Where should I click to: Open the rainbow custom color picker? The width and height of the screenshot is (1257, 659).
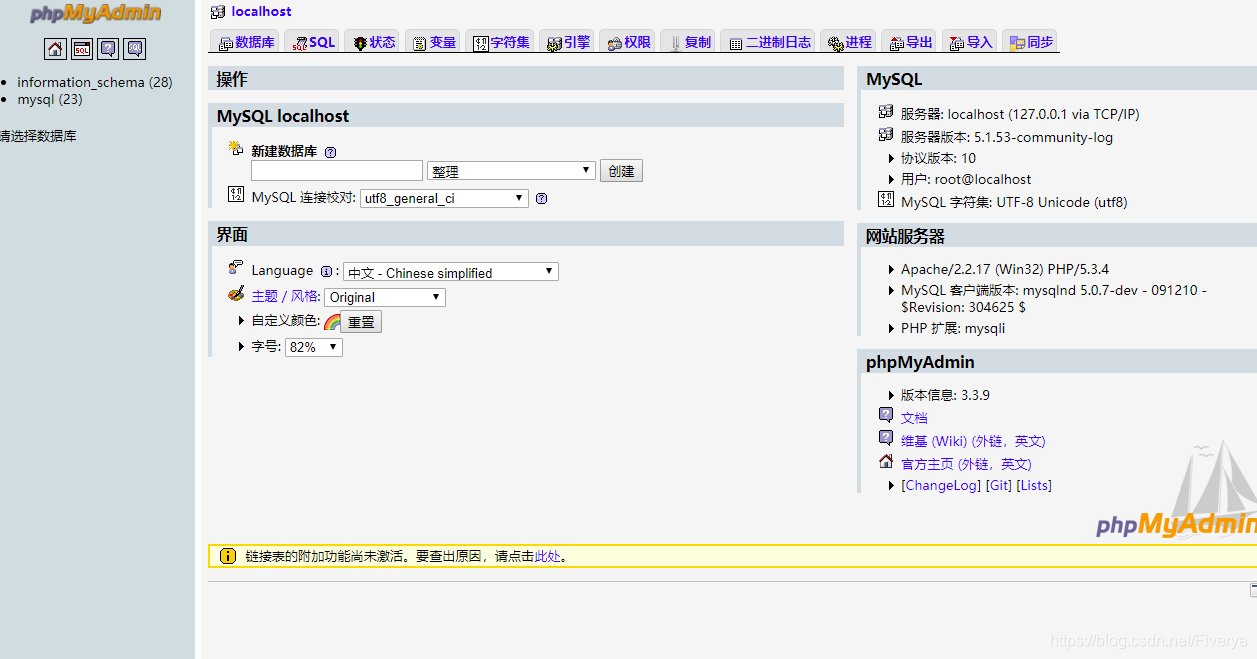332,322
